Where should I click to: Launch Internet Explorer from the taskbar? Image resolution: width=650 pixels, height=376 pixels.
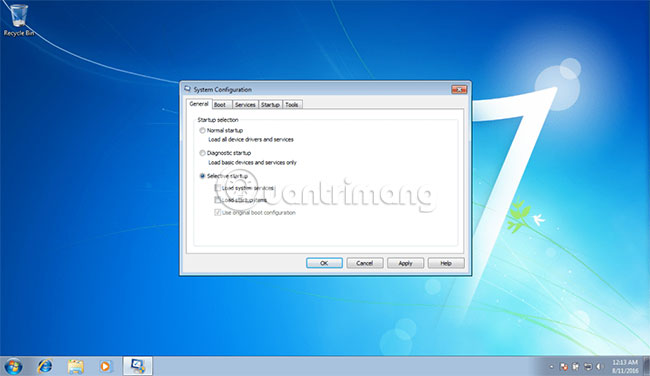pos(45,366)
